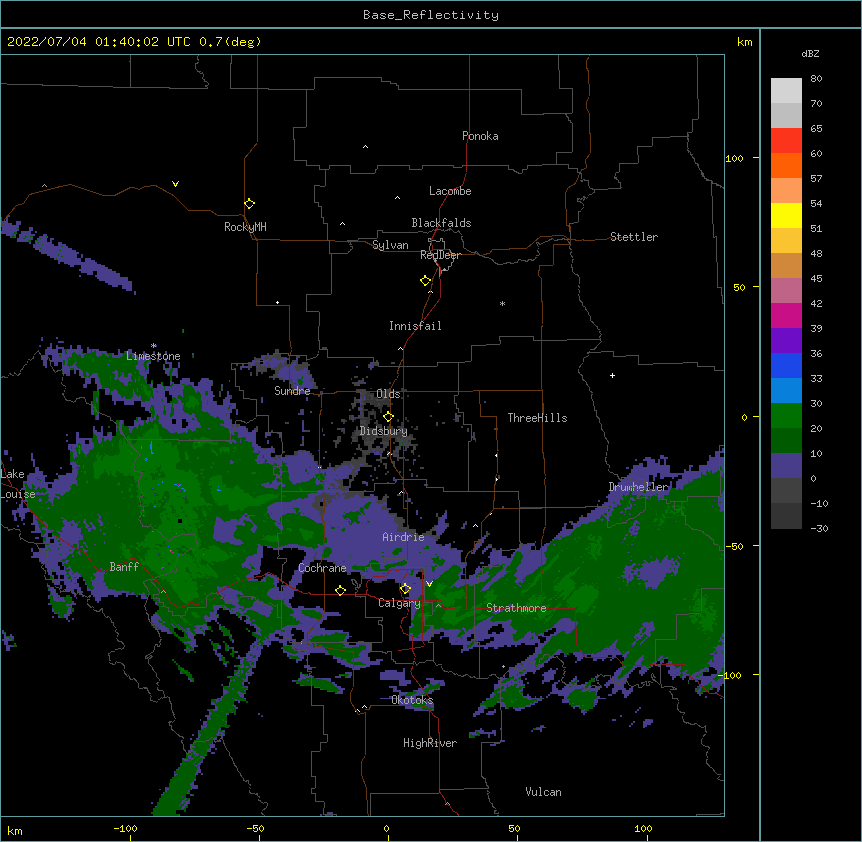This screenshot has height=842, width=862.
Task: Select the bright yellow 54 dBZ legend swatch
Action: click(786, 215)
